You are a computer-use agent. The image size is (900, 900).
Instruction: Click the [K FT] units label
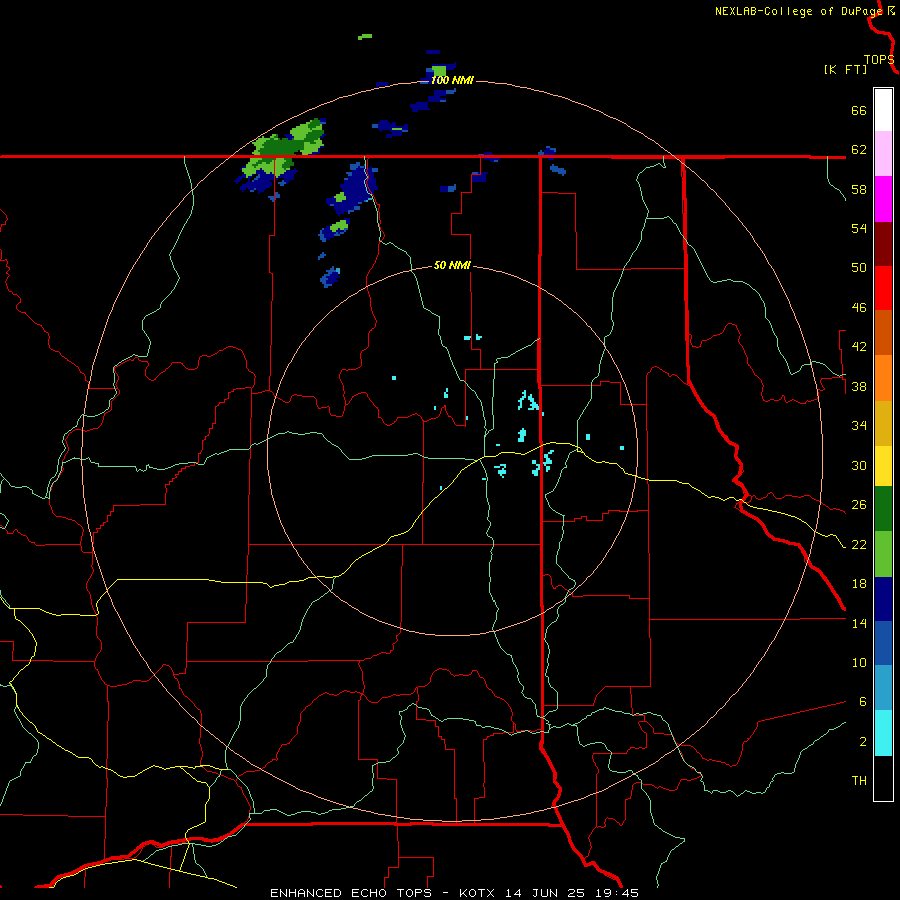[845, 70]
